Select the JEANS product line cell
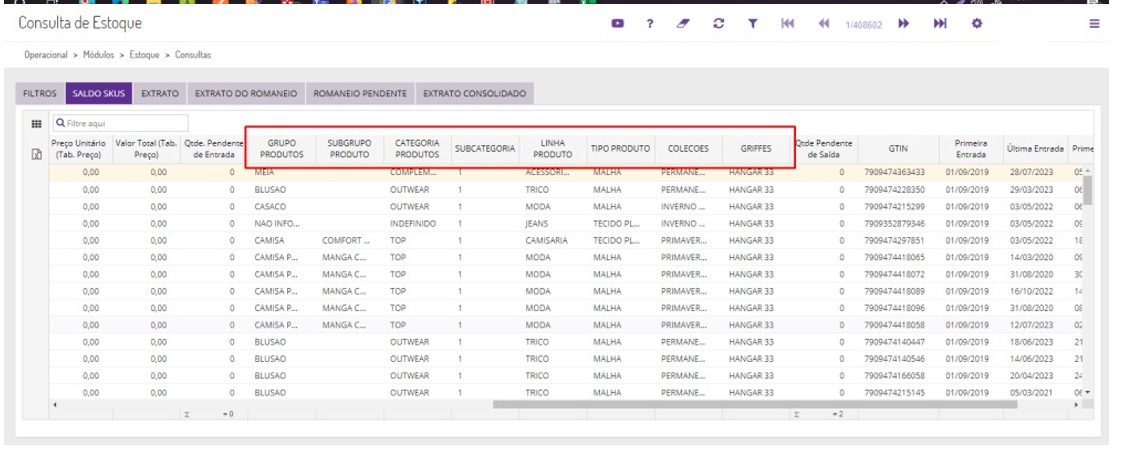 (552, 223)
